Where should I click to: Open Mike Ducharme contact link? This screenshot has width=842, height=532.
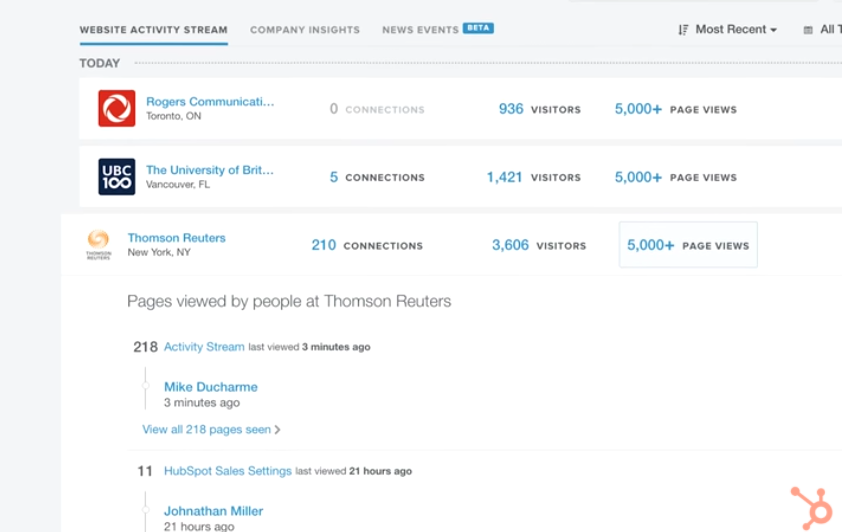click(210, 387)
